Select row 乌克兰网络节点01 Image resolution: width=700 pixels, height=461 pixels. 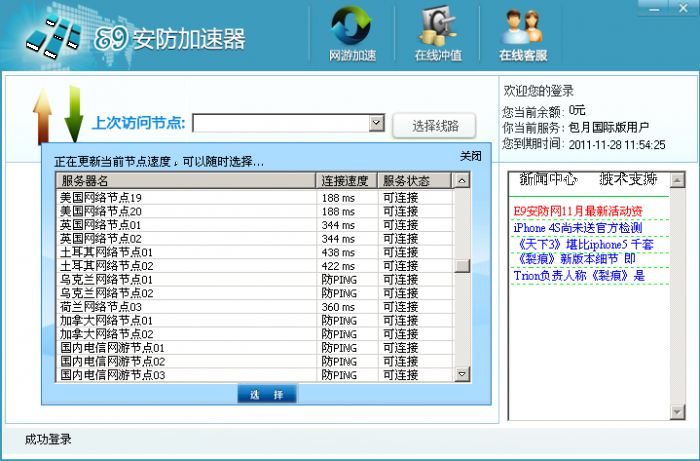click(254, 279)
